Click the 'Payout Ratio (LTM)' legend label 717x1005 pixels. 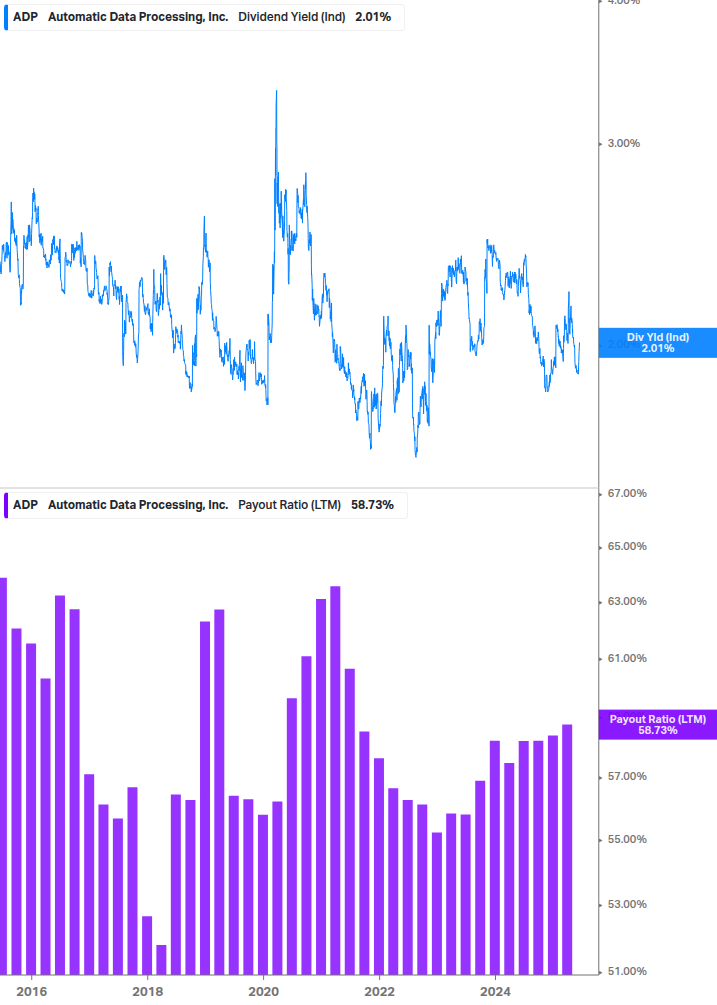point(290,505)
